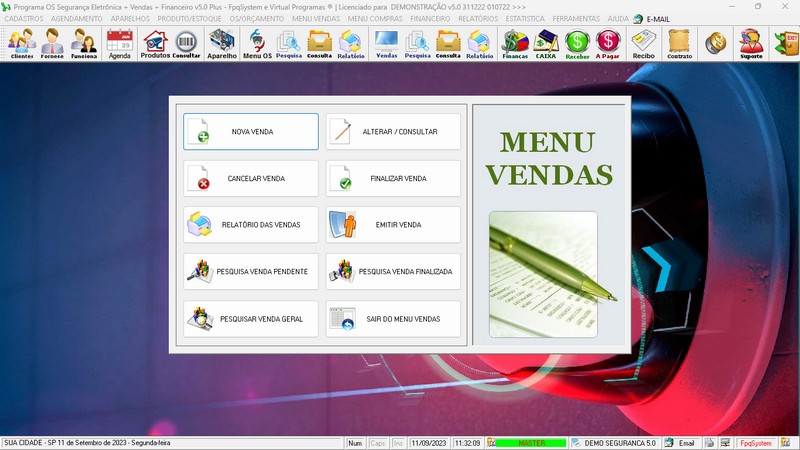Viewport: 800px width, 450px height.
Task: Click E-MAIL in the menu bar
Action: [x=658, y=19]
